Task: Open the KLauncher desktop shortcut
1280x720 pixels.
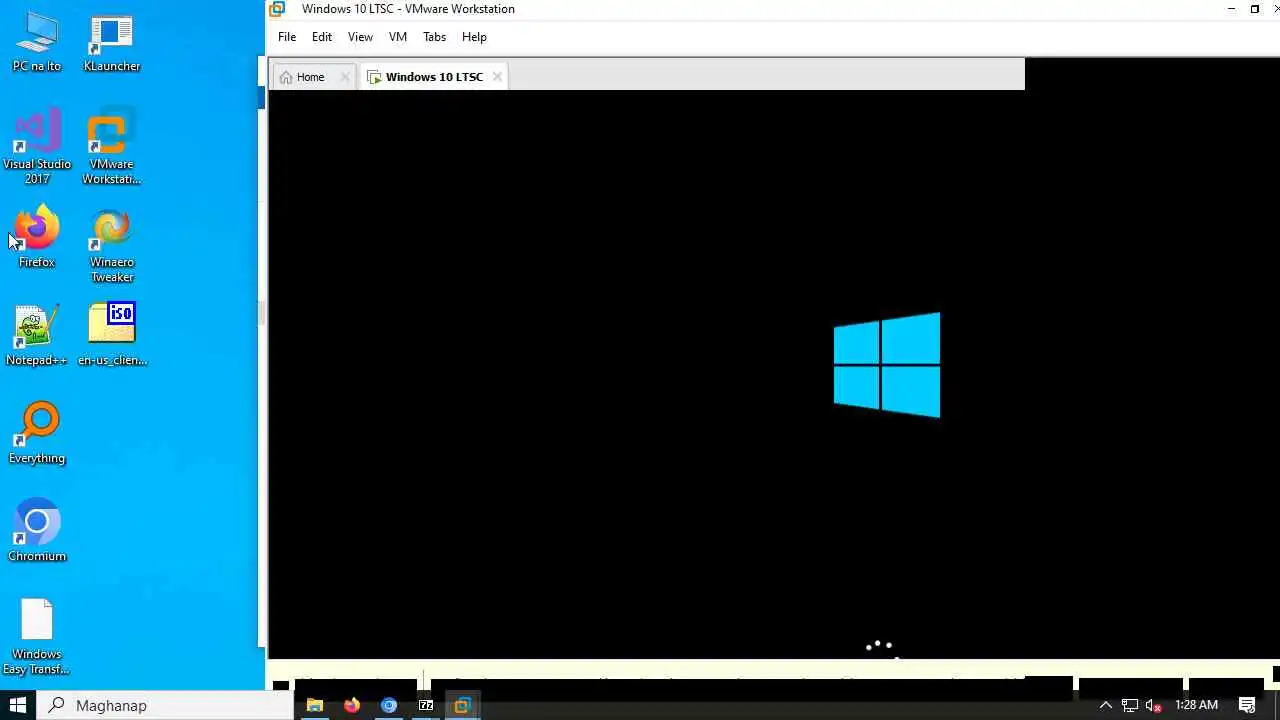Action: (x=112, y=43)
